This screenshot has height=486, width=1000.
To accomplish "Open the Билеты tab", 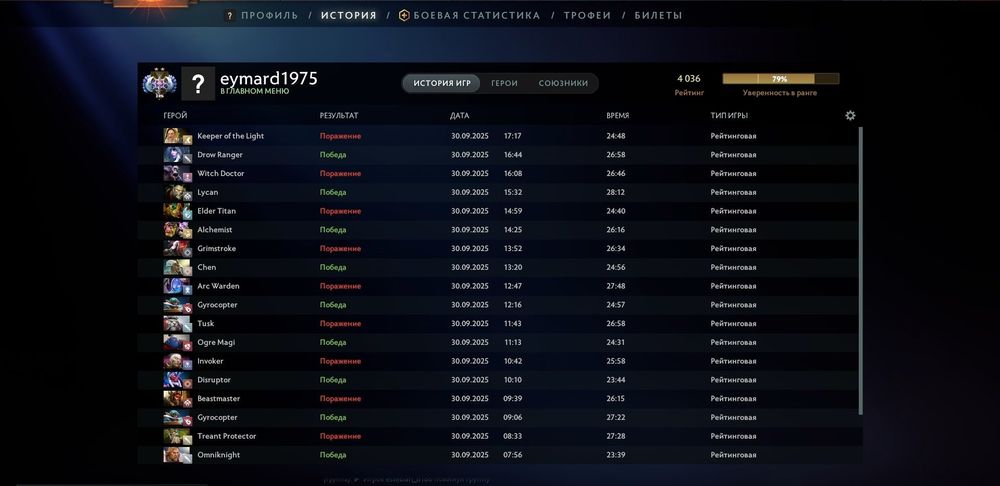I will [658, 15].
